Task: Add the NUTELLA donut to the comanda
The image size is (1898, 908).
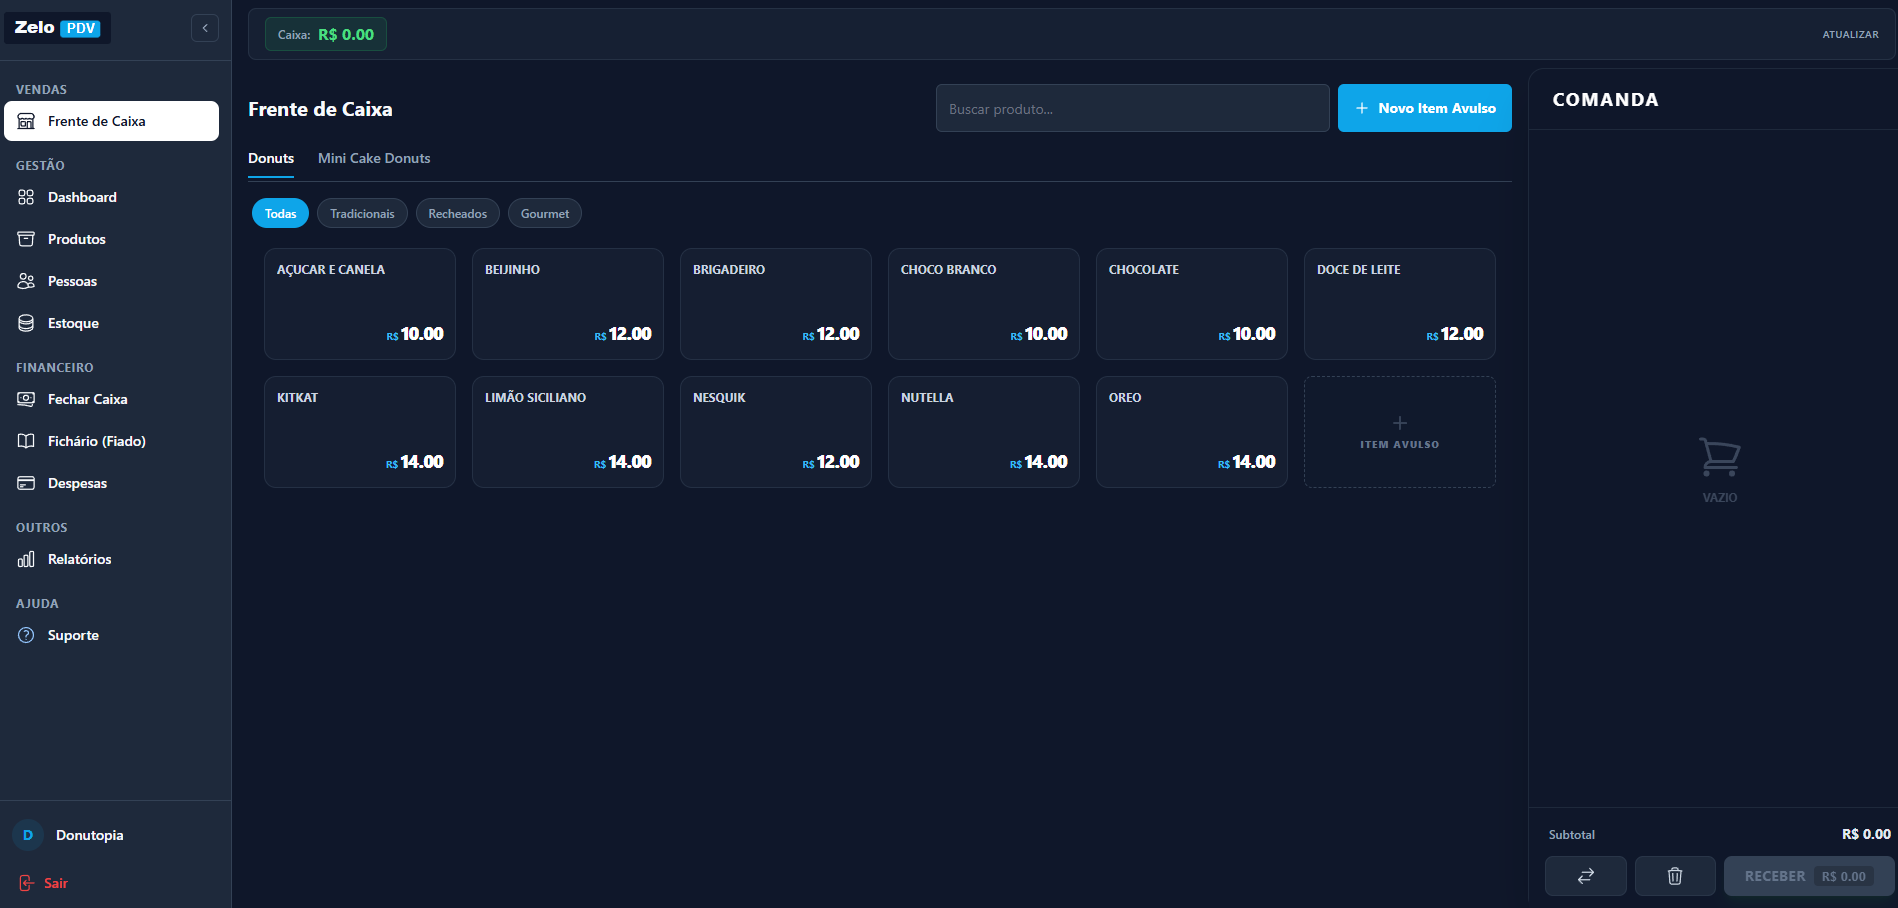Action: tap(983, 431)
